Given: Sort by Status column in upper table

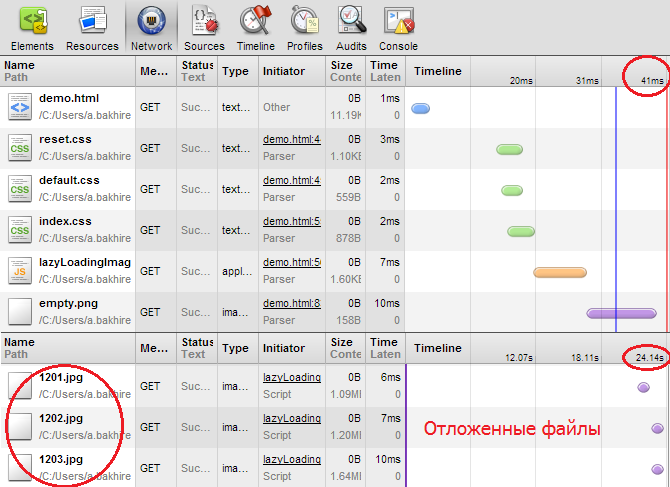Looking at the screenshot, I should click(x=197, y=71).
